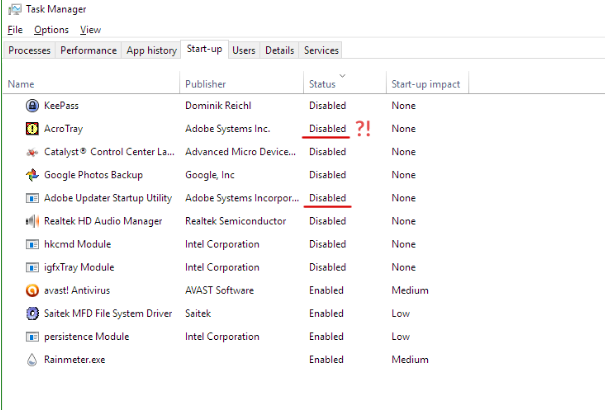Image resolution: width=605 pixels, height=410 pixels.
Task: Click the hkcmd Module icon
Action: [32, 245]
